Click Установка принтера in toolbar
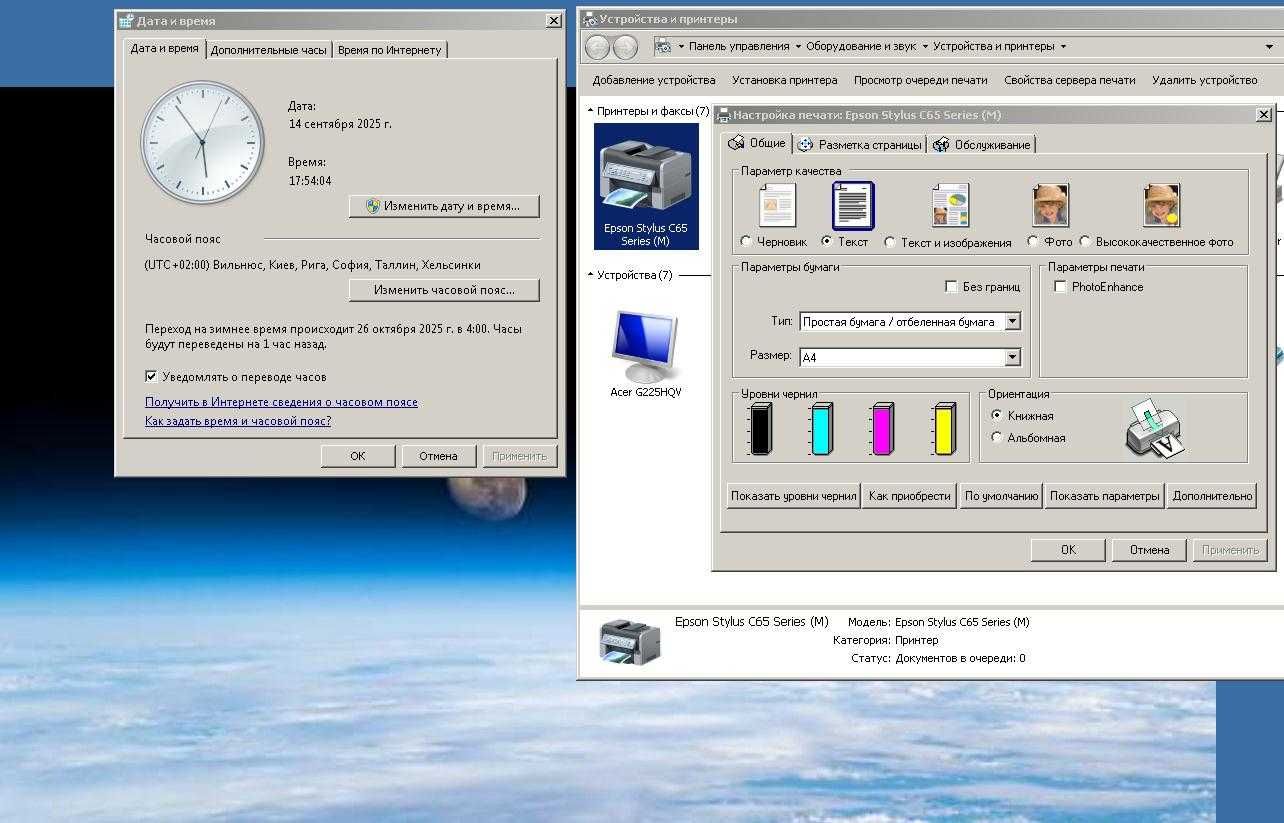Screen dimensions: 1284x823 click(785, 80)
